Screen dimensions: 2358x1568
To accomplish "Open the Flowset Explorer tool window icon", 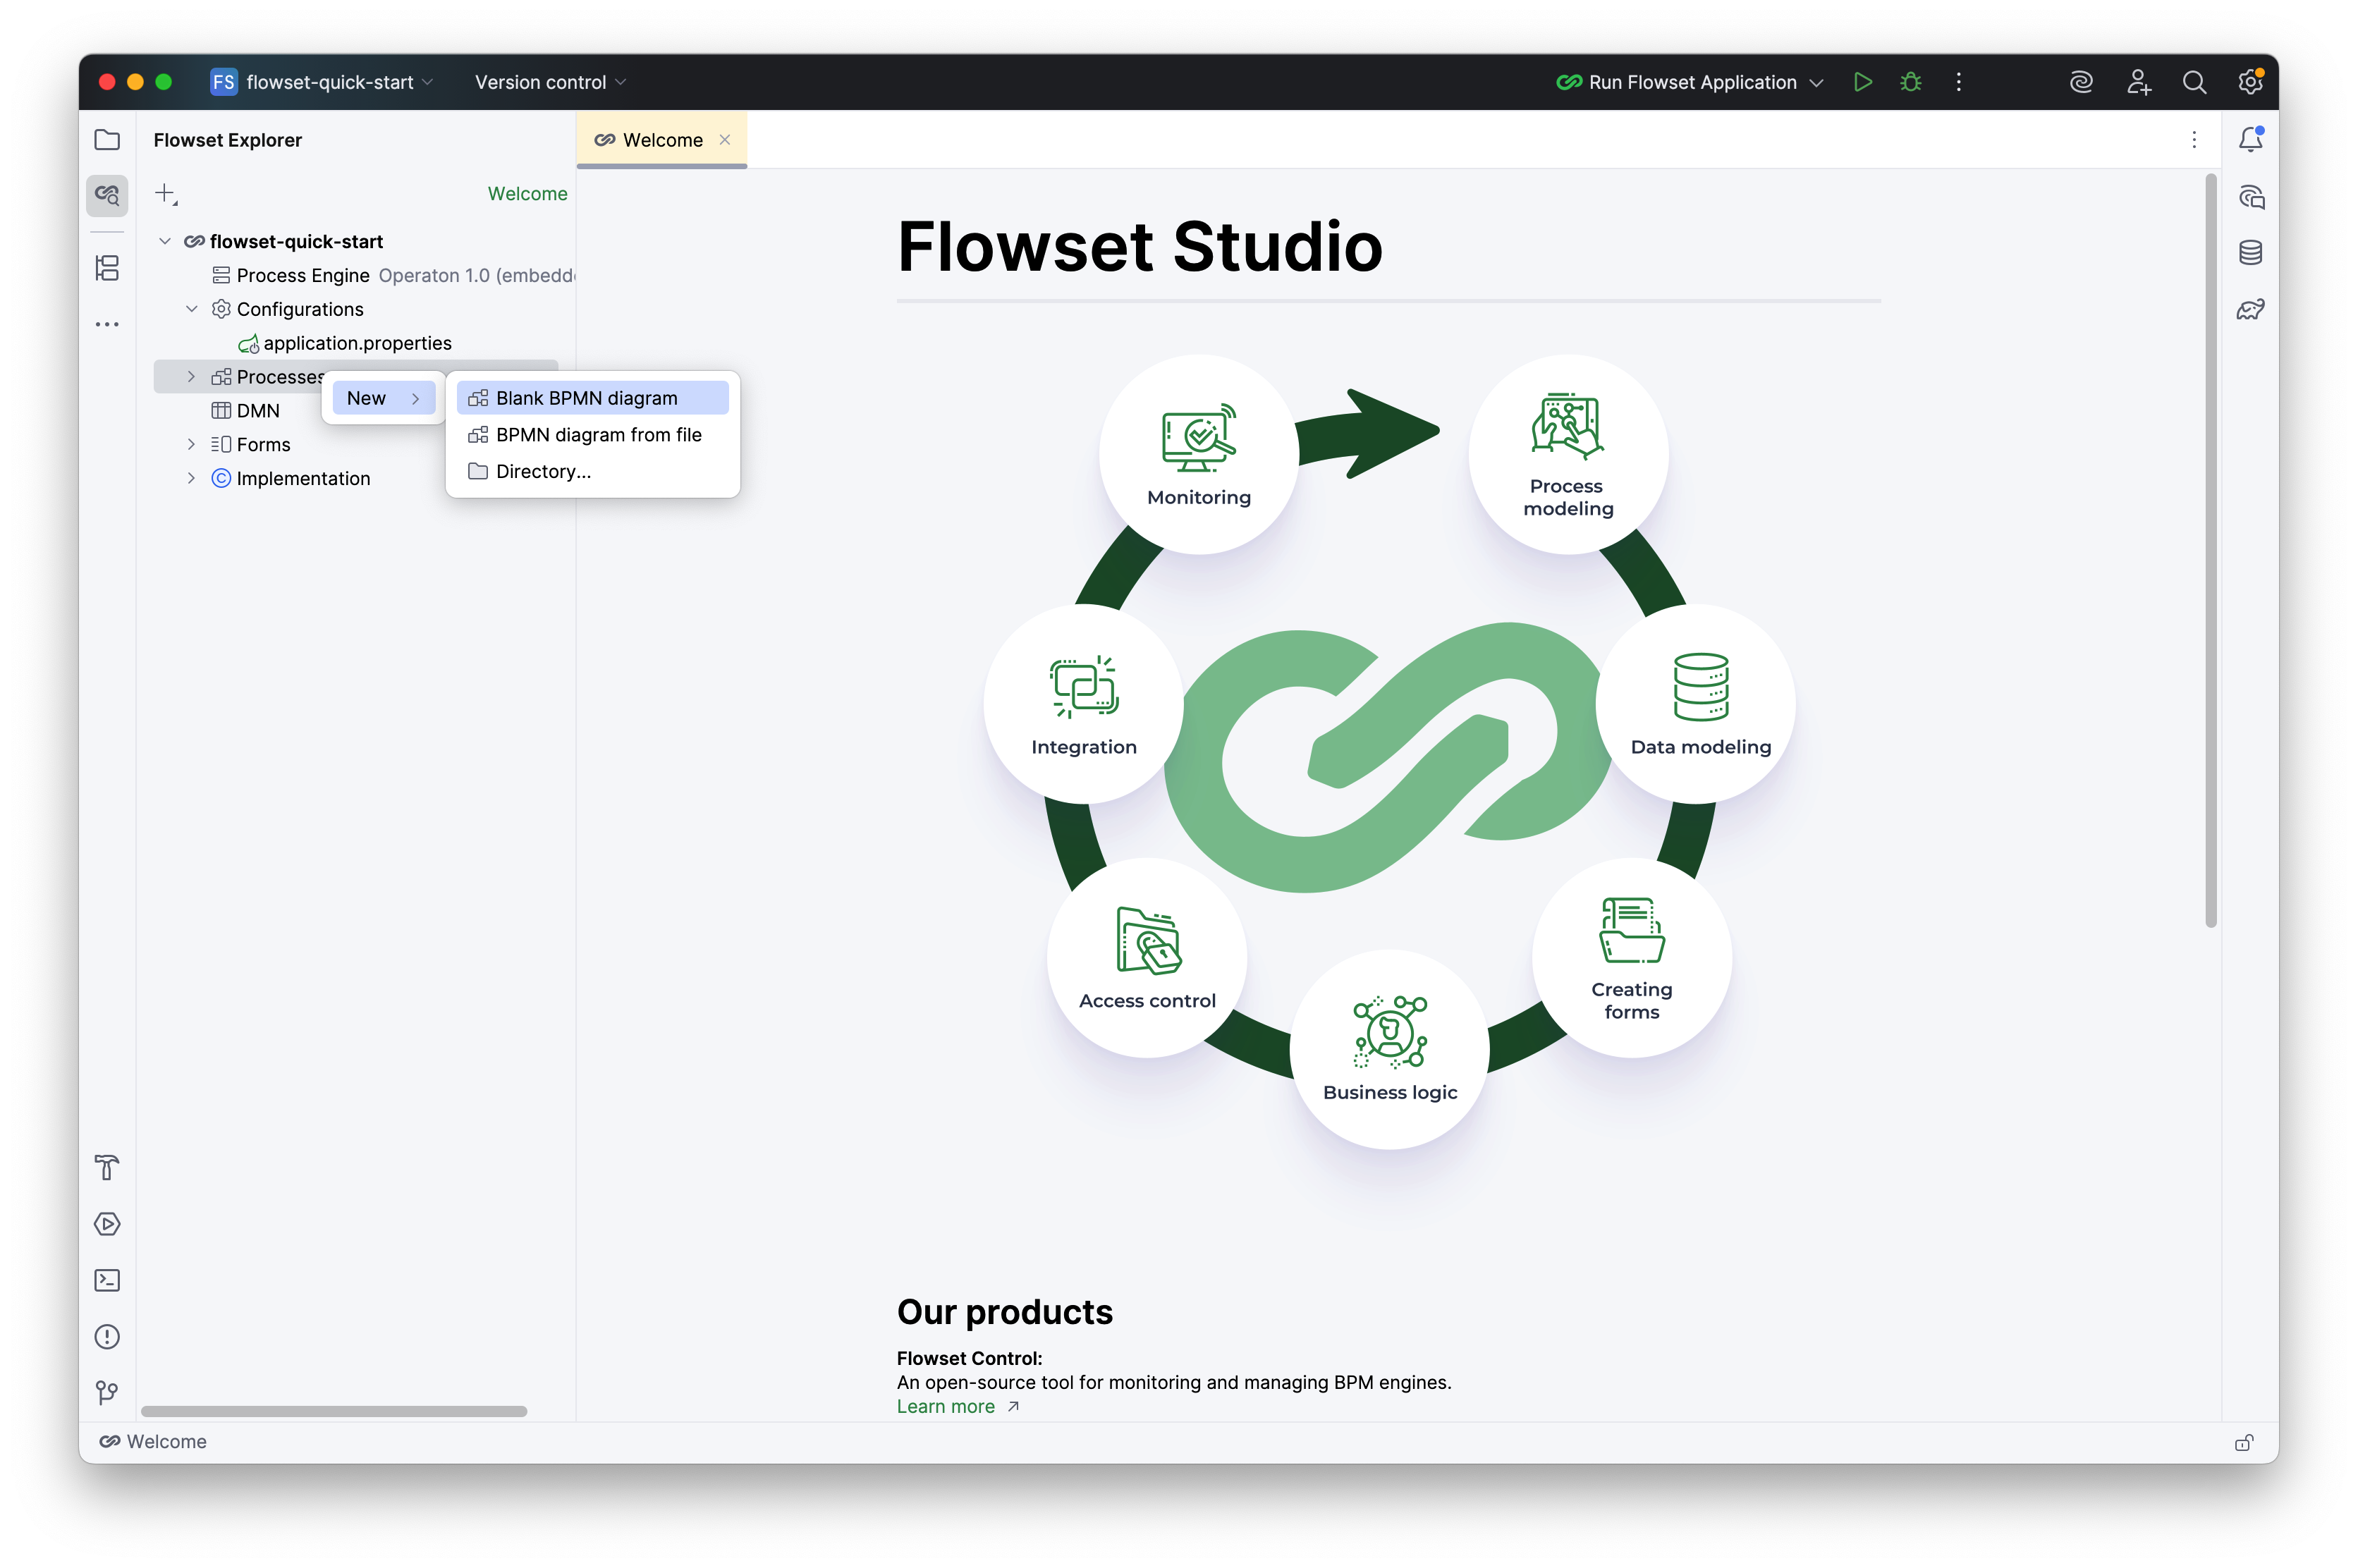I will pos(107,195).
